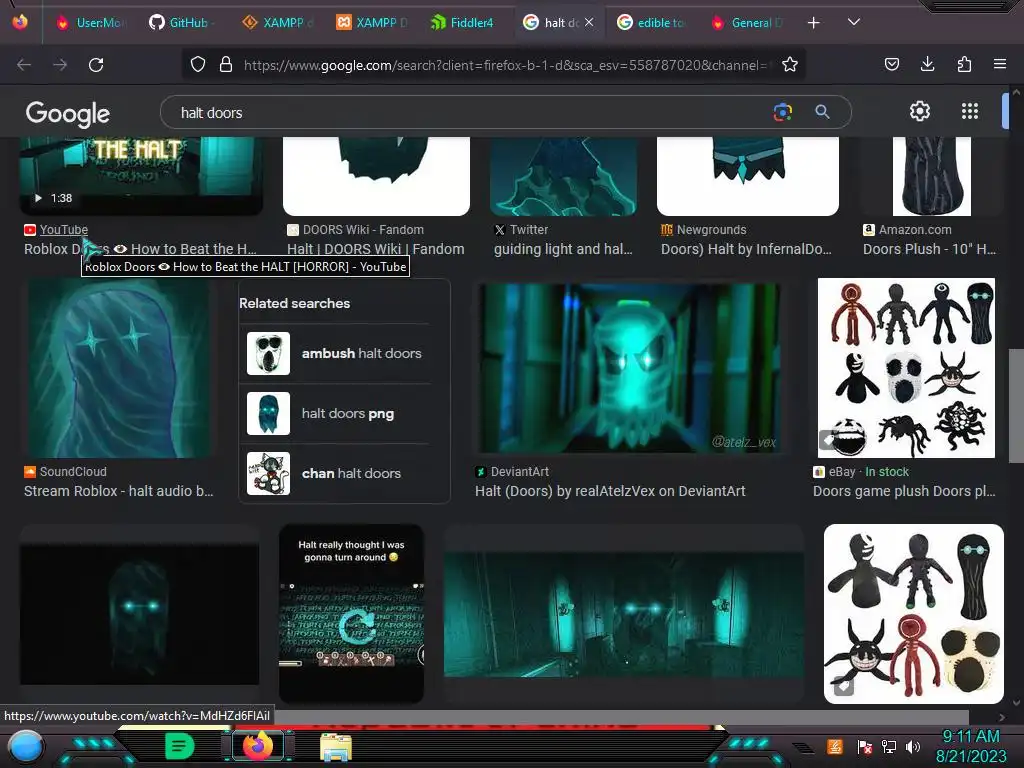1024x768 pixels.
Task: Switch to the Fiddler4 tab
Action: pyautogui.click(x=463, y=23)
